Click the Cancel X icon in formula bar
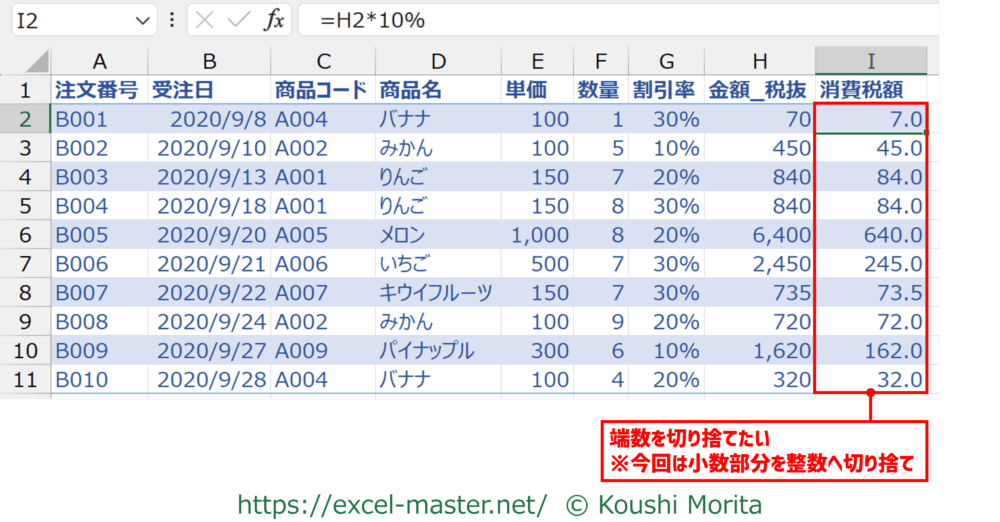 coord(204,20)
